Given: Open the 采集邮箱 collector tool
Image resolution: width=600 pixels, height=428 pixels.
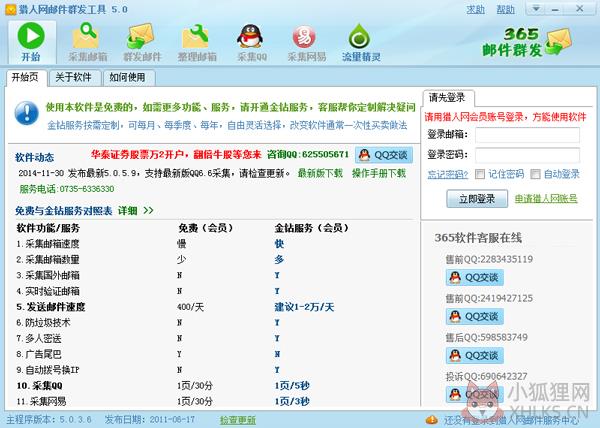Looking at the screenshot, I should [88, 42].
